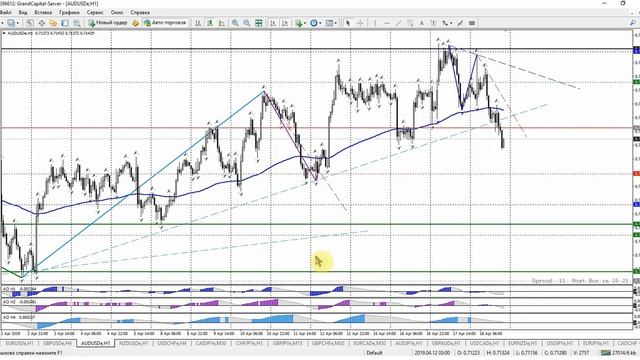Toggle chart auto scroll

pyautogui.click(x=273, y=23)
